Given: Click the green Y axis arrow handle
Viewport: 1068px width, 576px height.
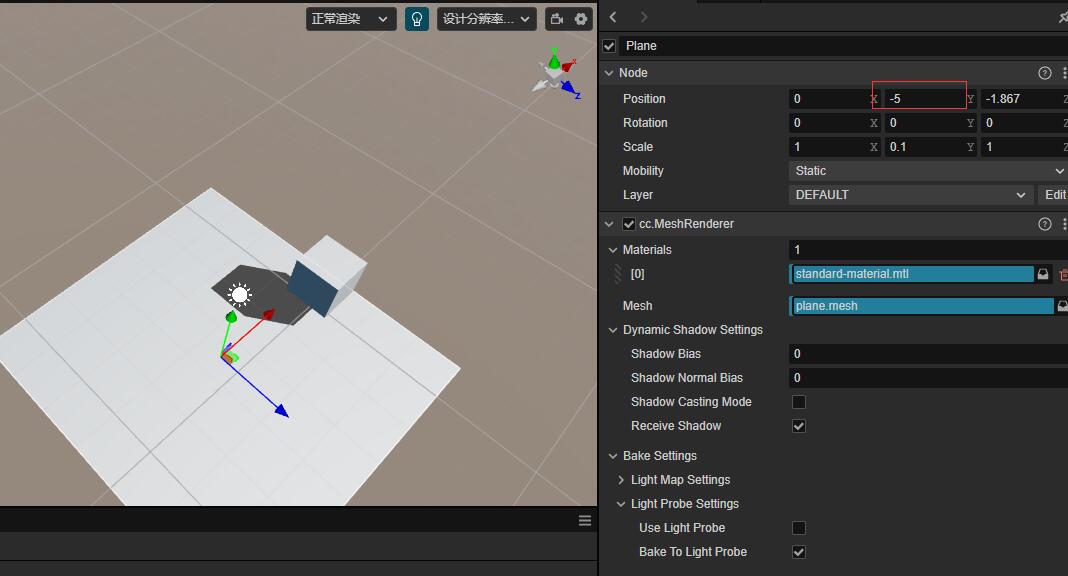Looking at the screenshot, I should click(231, 317).
